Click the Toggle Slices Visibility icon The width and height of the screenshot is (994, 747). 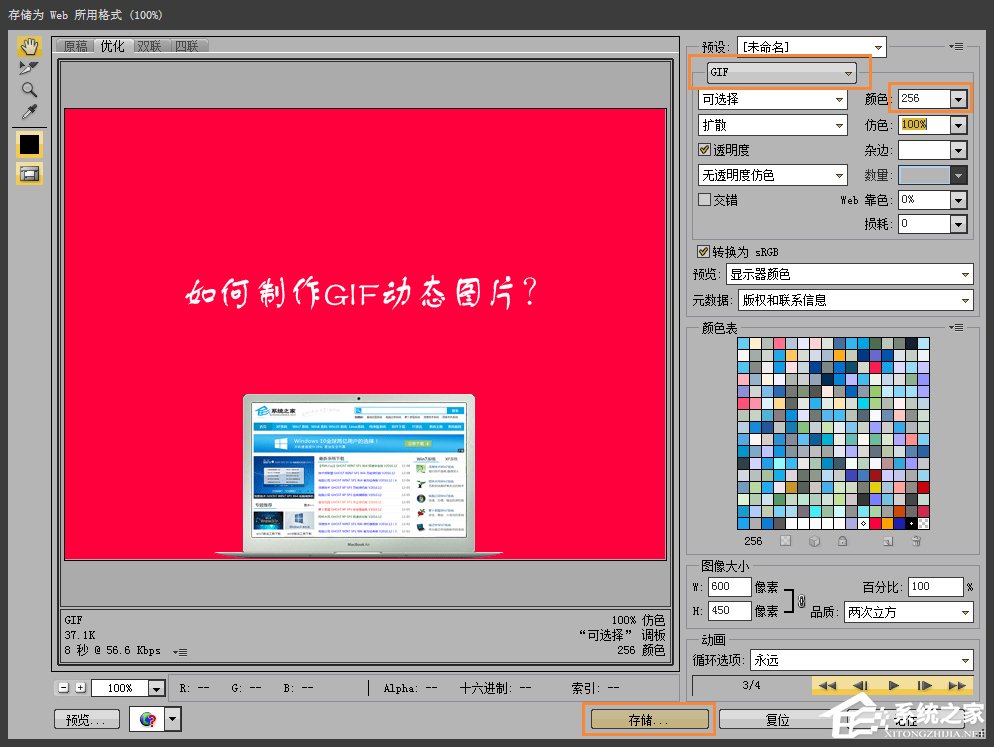pyautogui.click(x=29, y=172)
